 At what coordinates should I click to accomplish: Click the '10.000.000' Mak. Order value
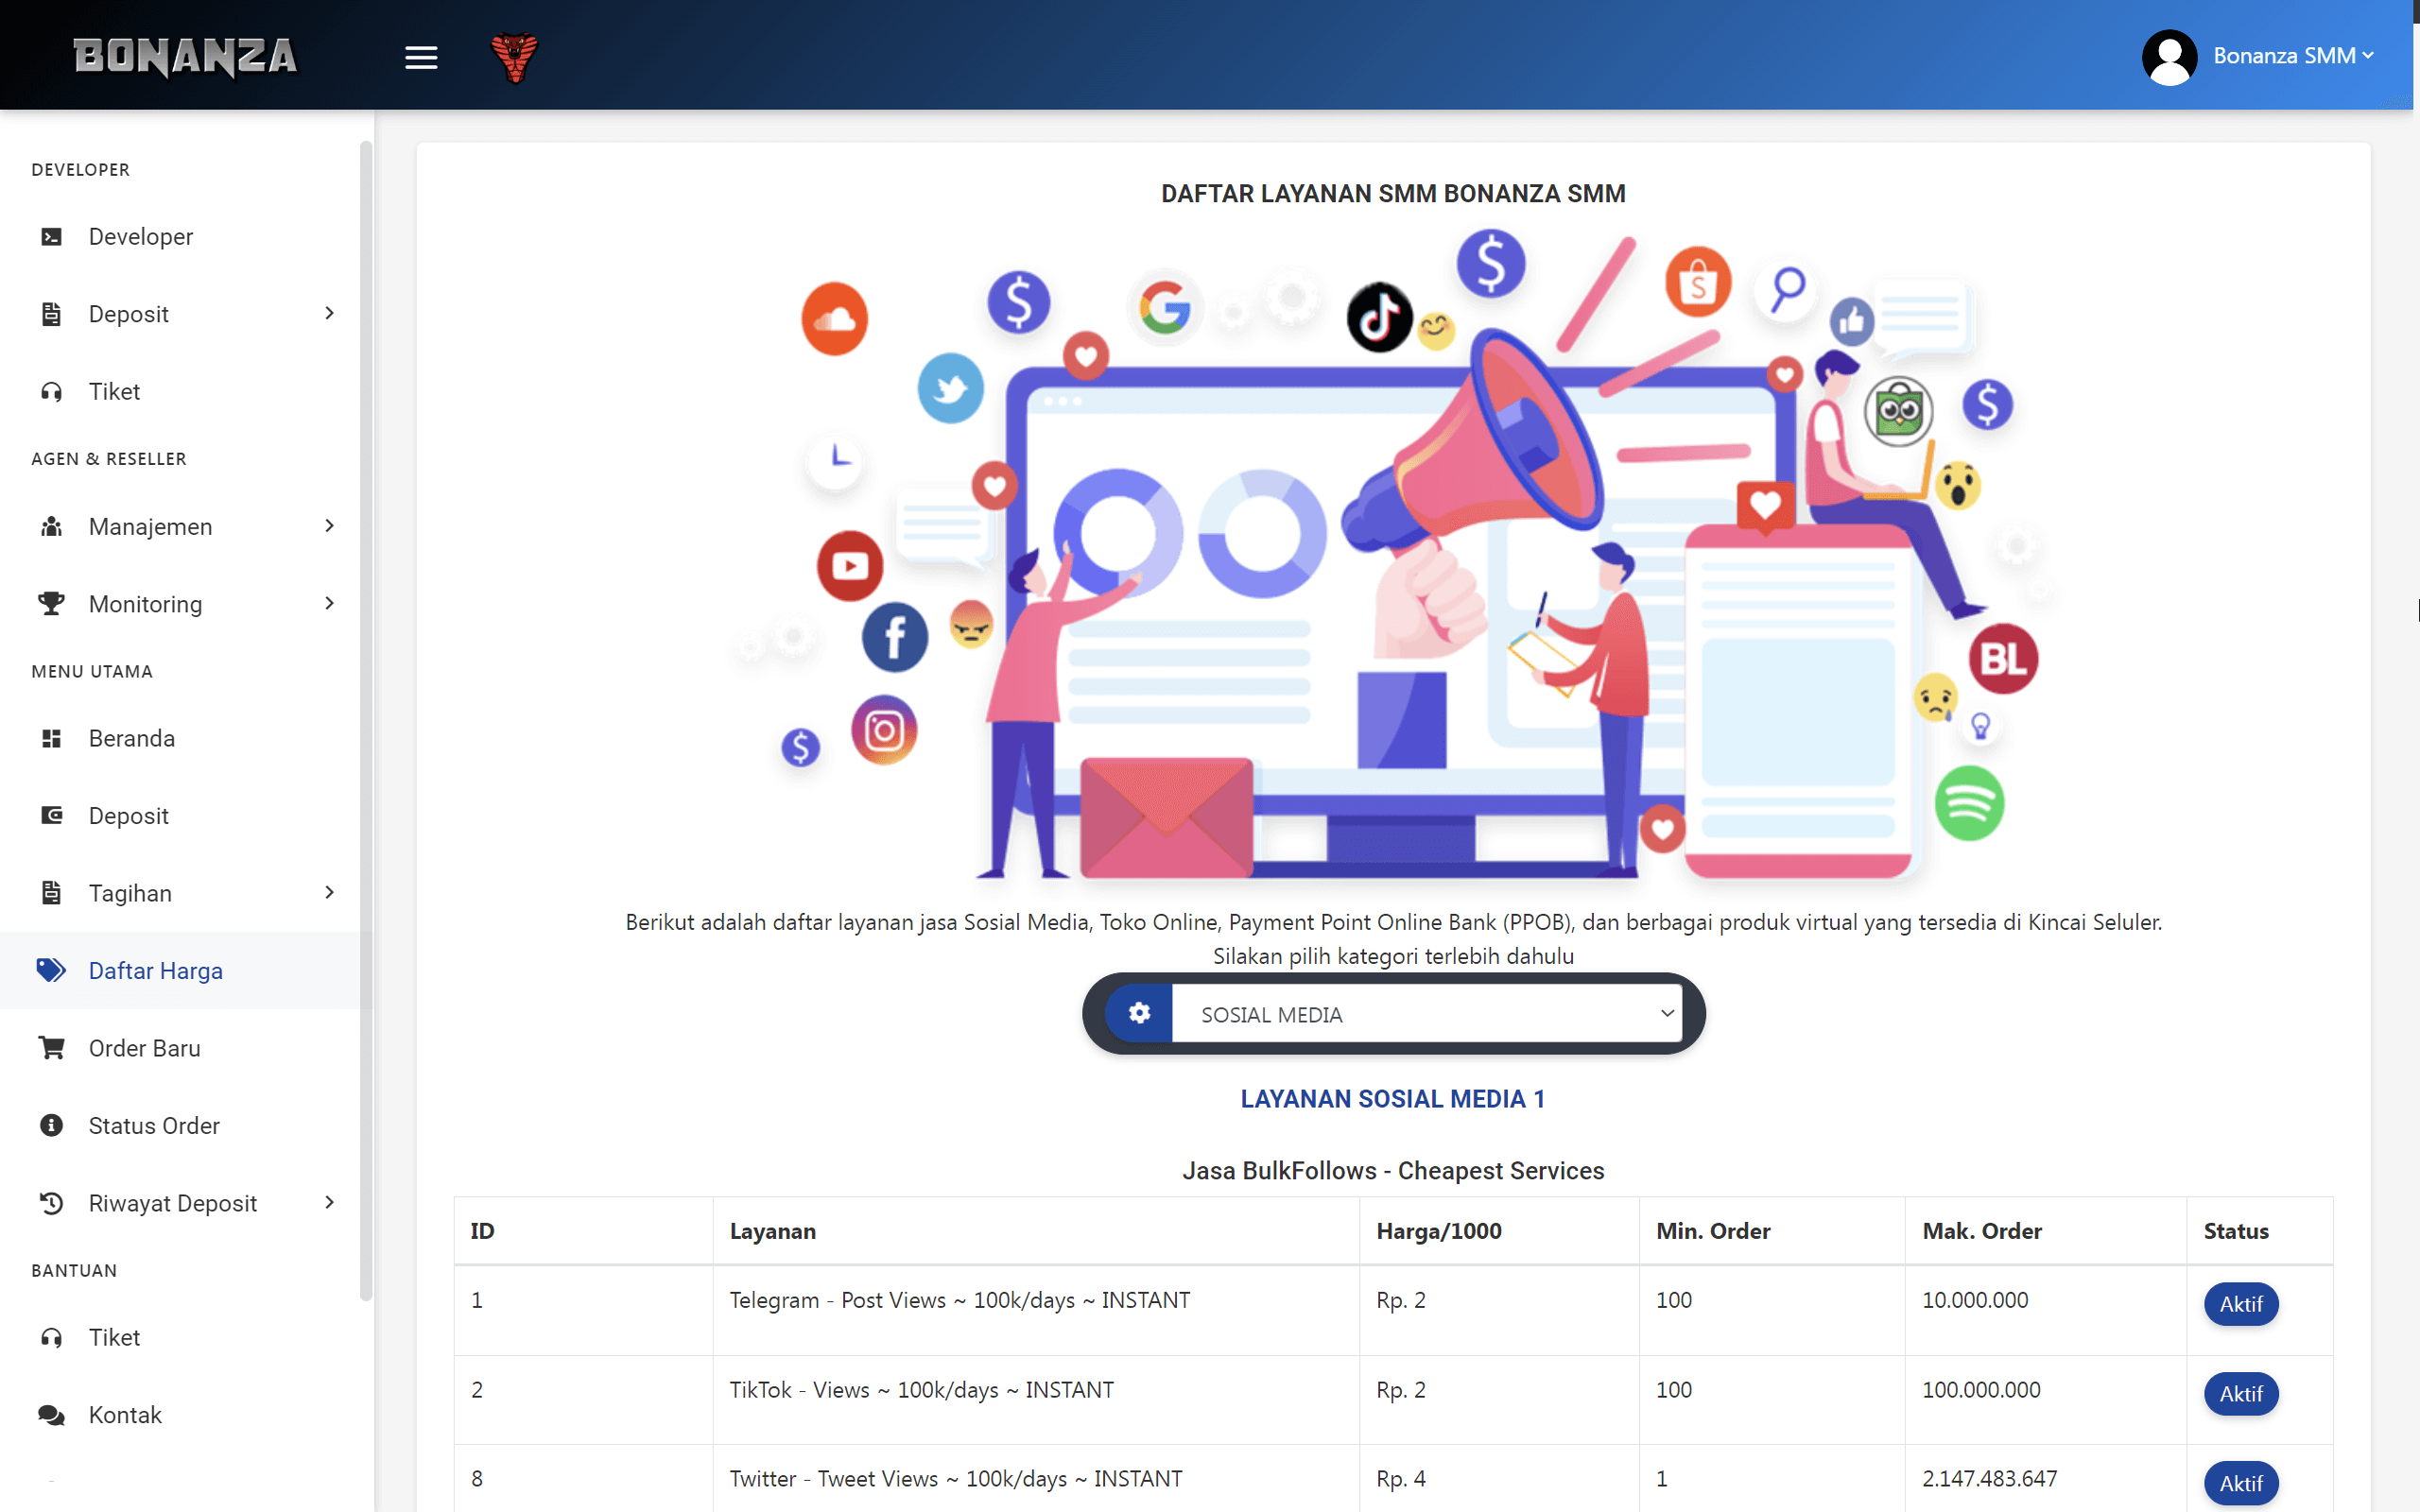coord(1975,1300)
